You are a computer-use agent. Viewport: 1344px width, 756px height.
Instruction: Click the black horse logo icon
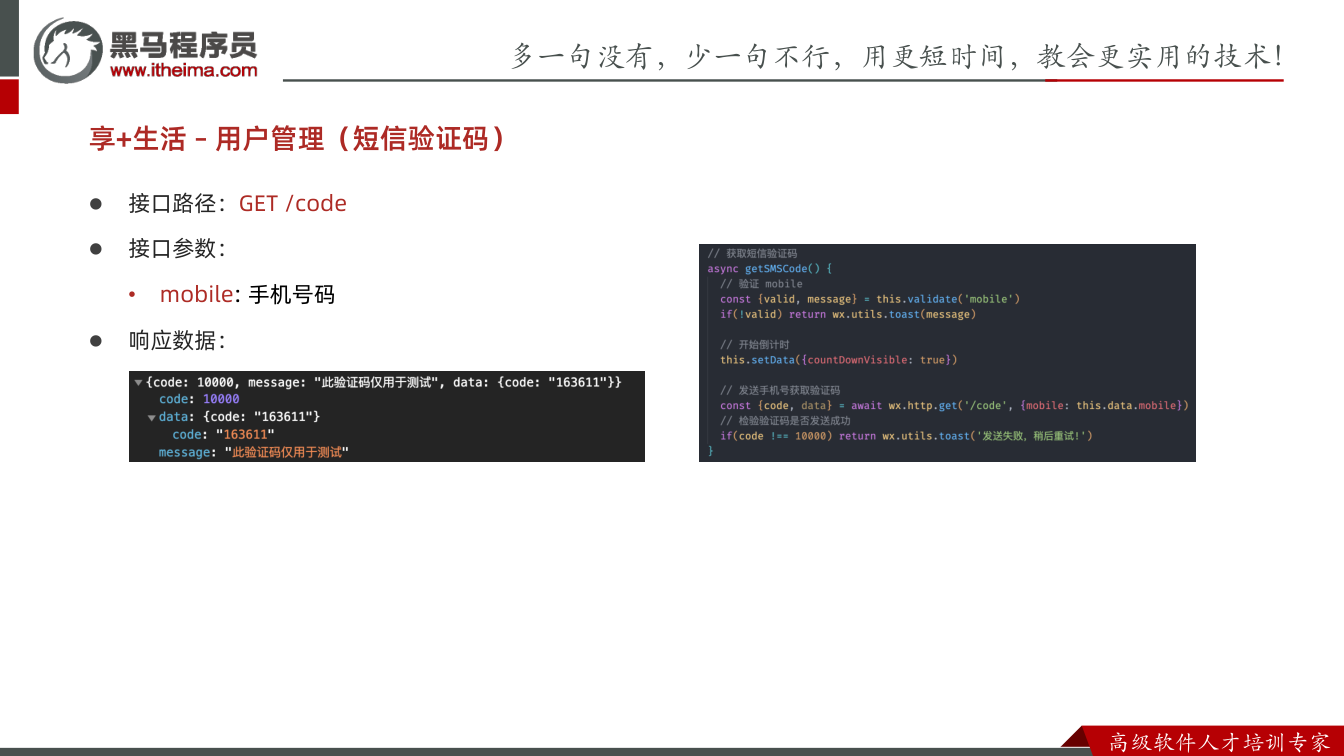(x=68, y=50)
